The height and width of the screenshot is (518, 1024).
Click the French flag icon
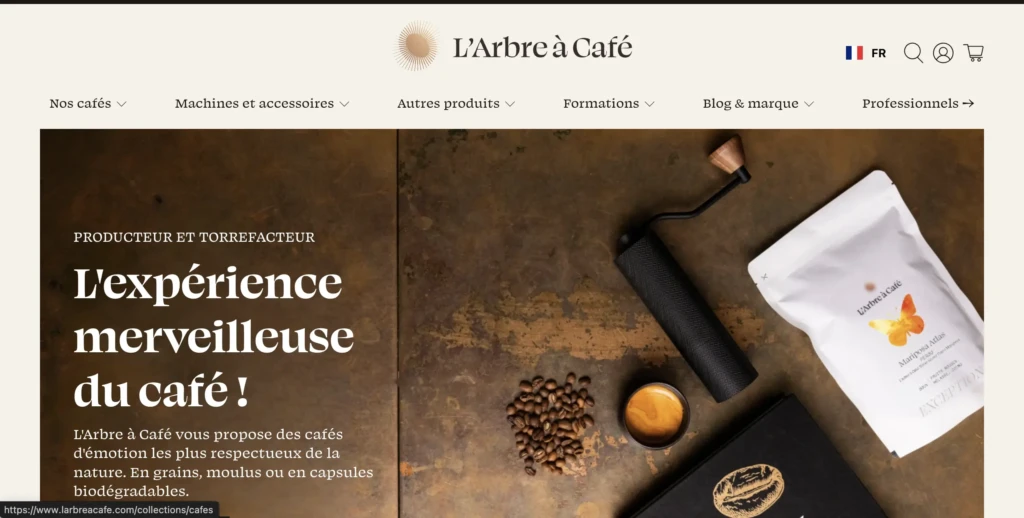854,53
